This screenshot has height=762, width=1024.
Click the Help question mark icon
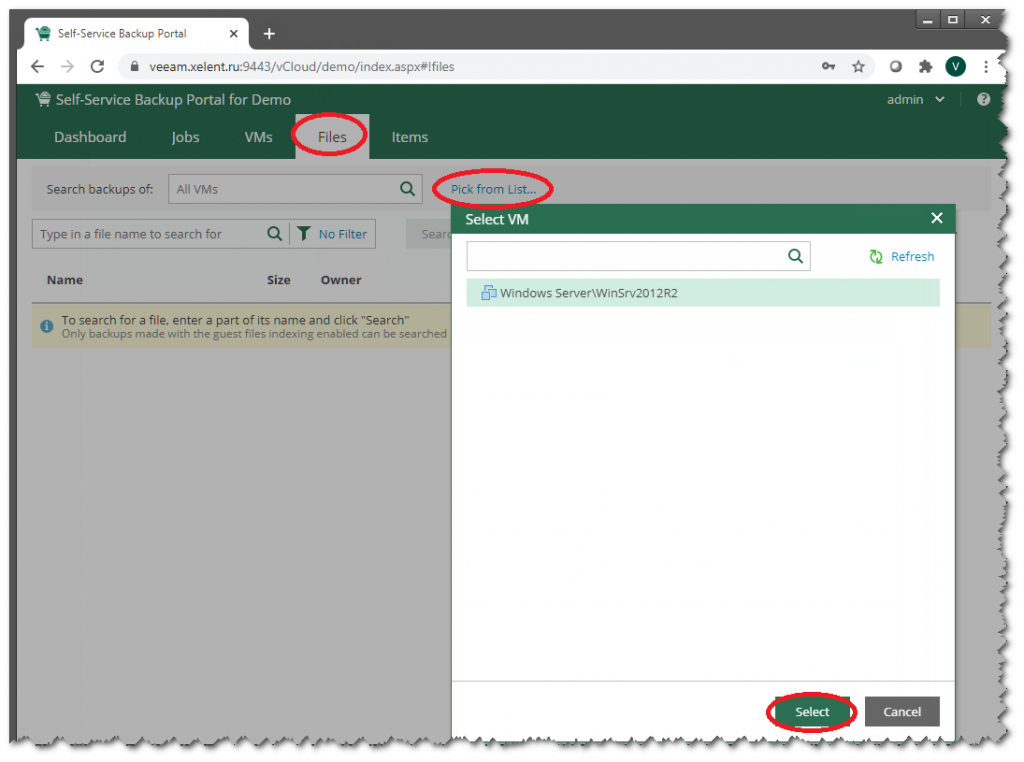[x=984, y=99]
